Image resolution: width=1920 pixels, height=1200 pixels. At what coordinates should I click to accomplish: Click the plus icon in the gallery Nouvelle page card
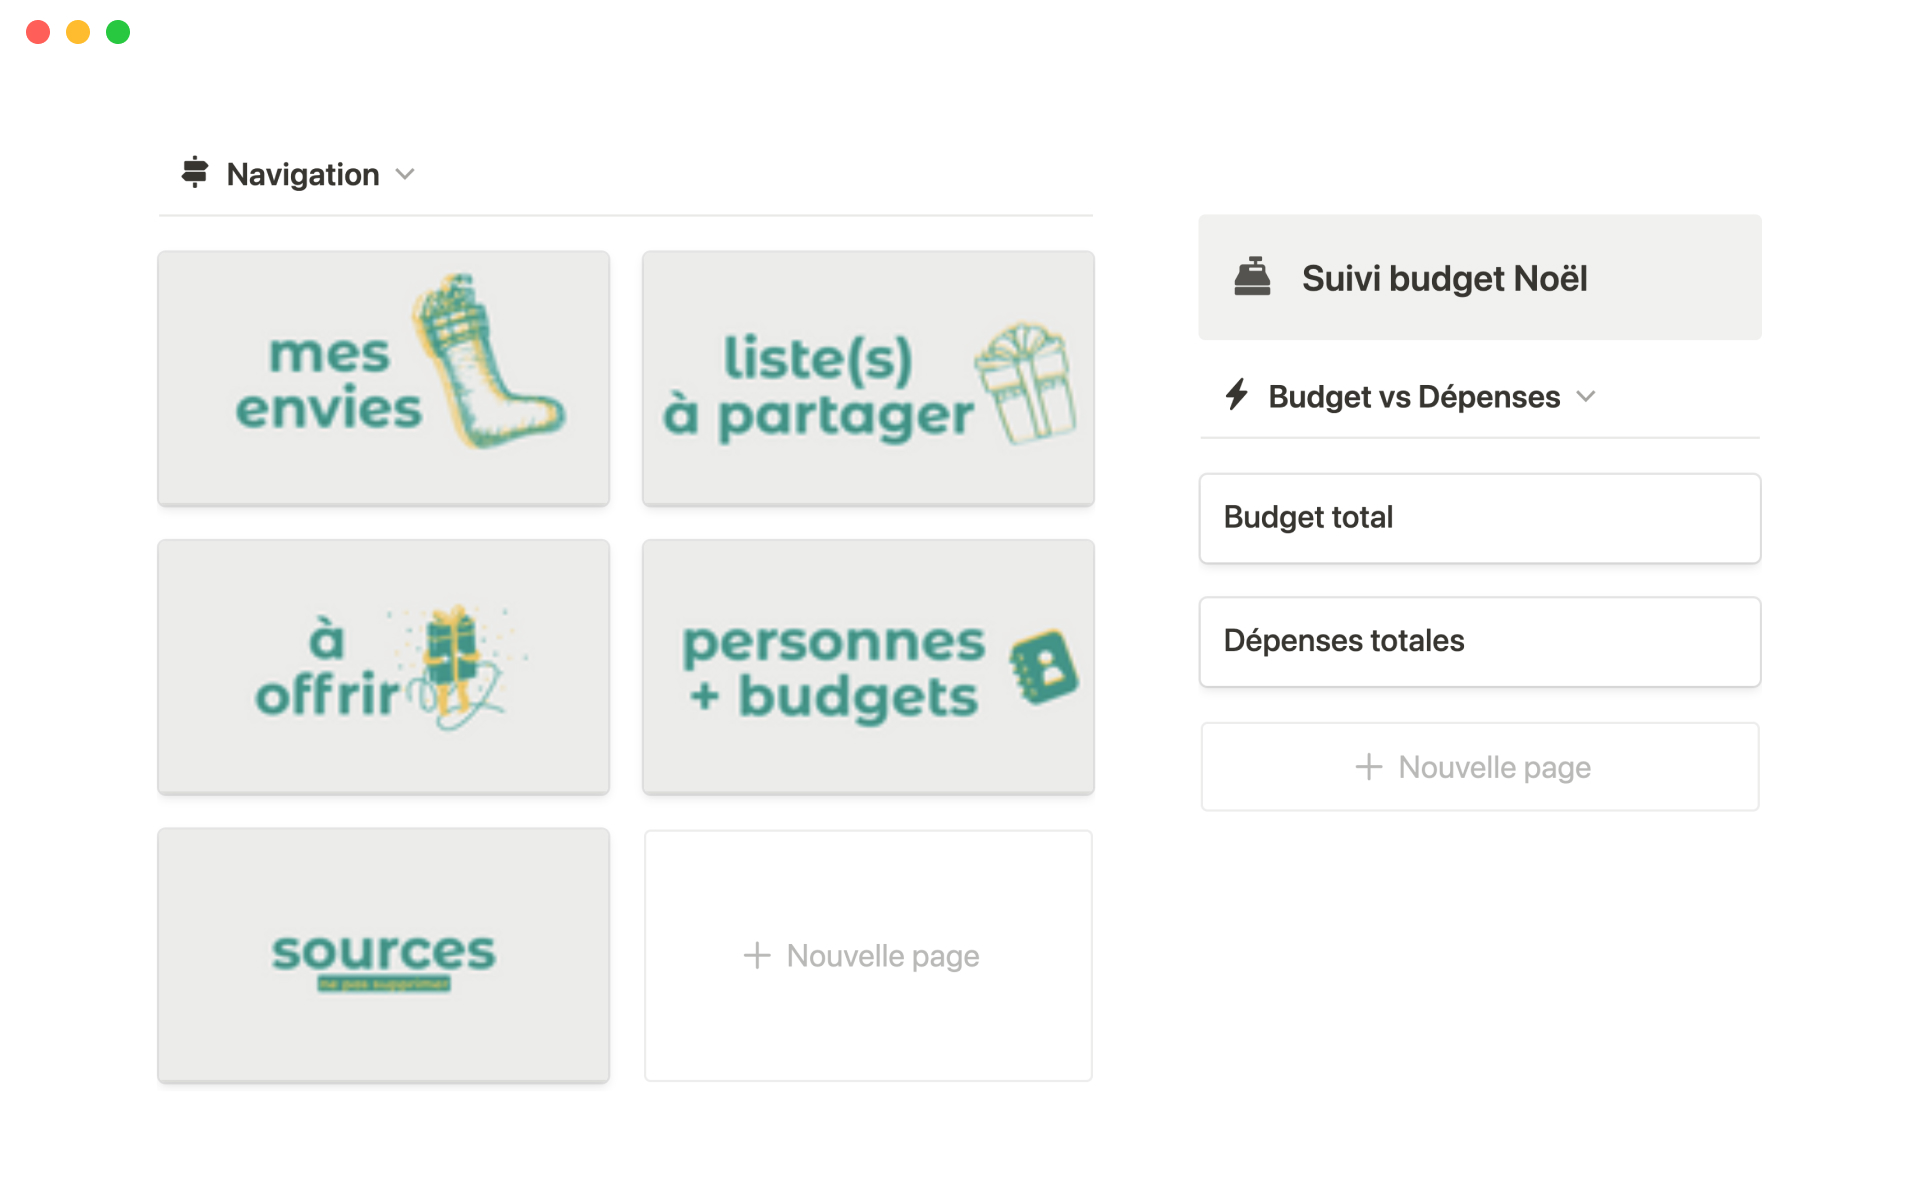(757, 955)
